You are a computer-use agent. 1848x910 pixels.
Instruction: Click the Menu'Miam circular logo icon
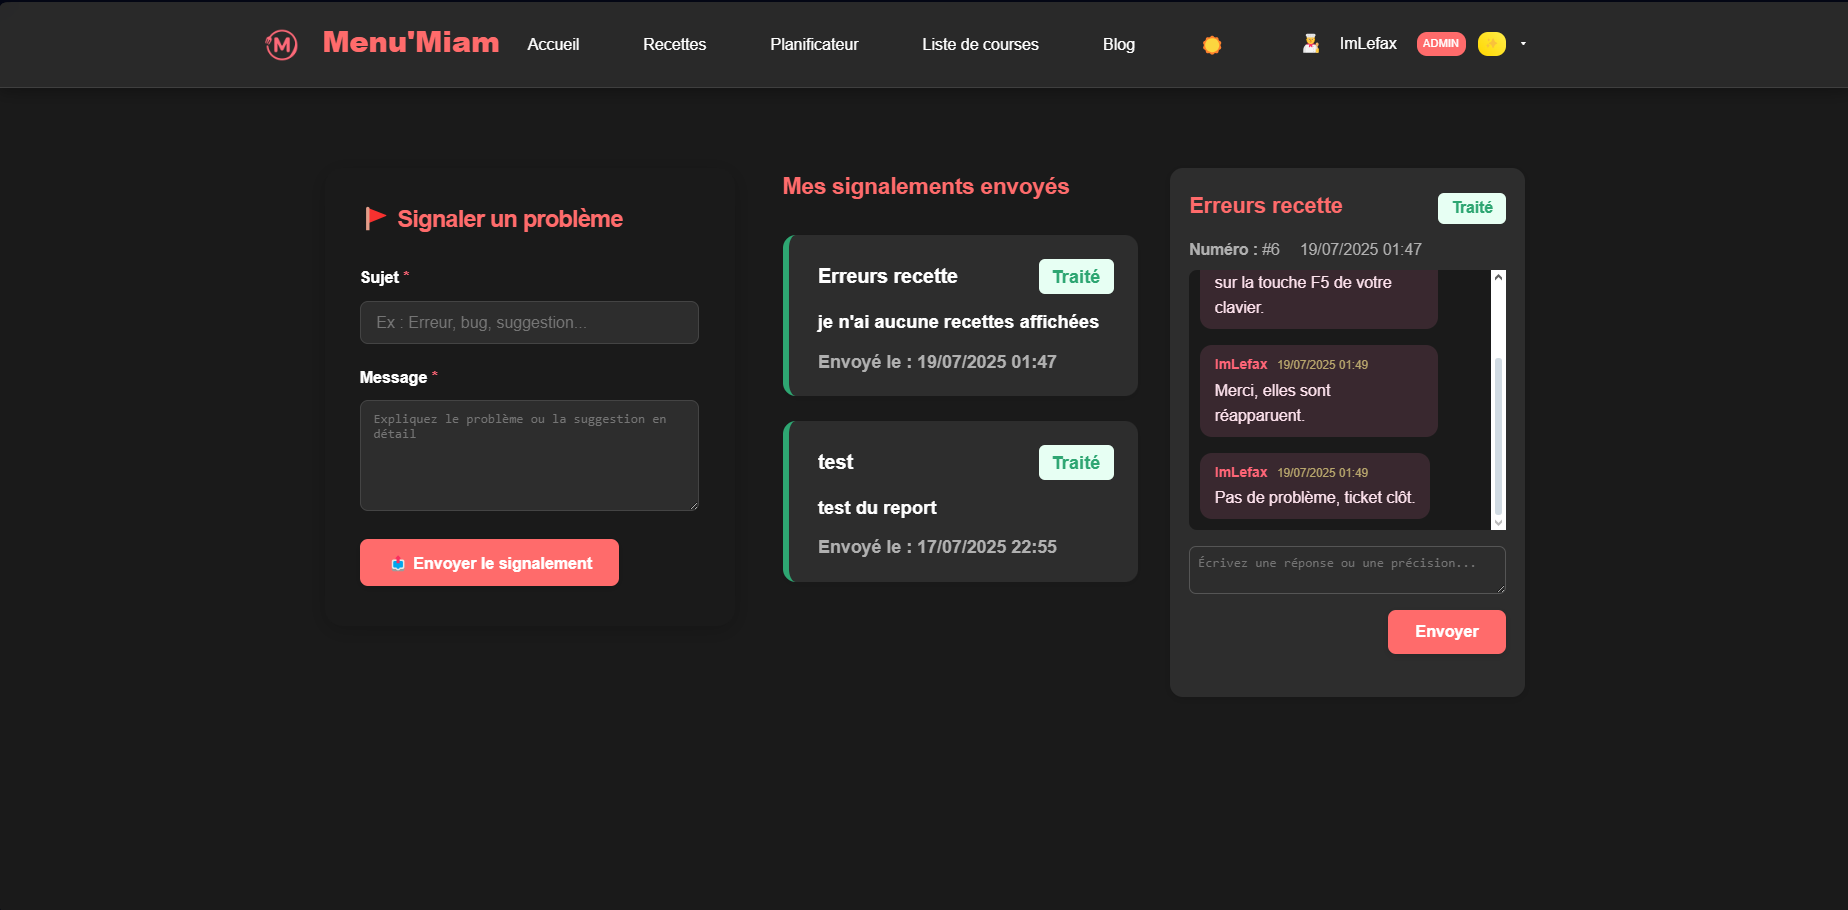[x=281, y=44]
